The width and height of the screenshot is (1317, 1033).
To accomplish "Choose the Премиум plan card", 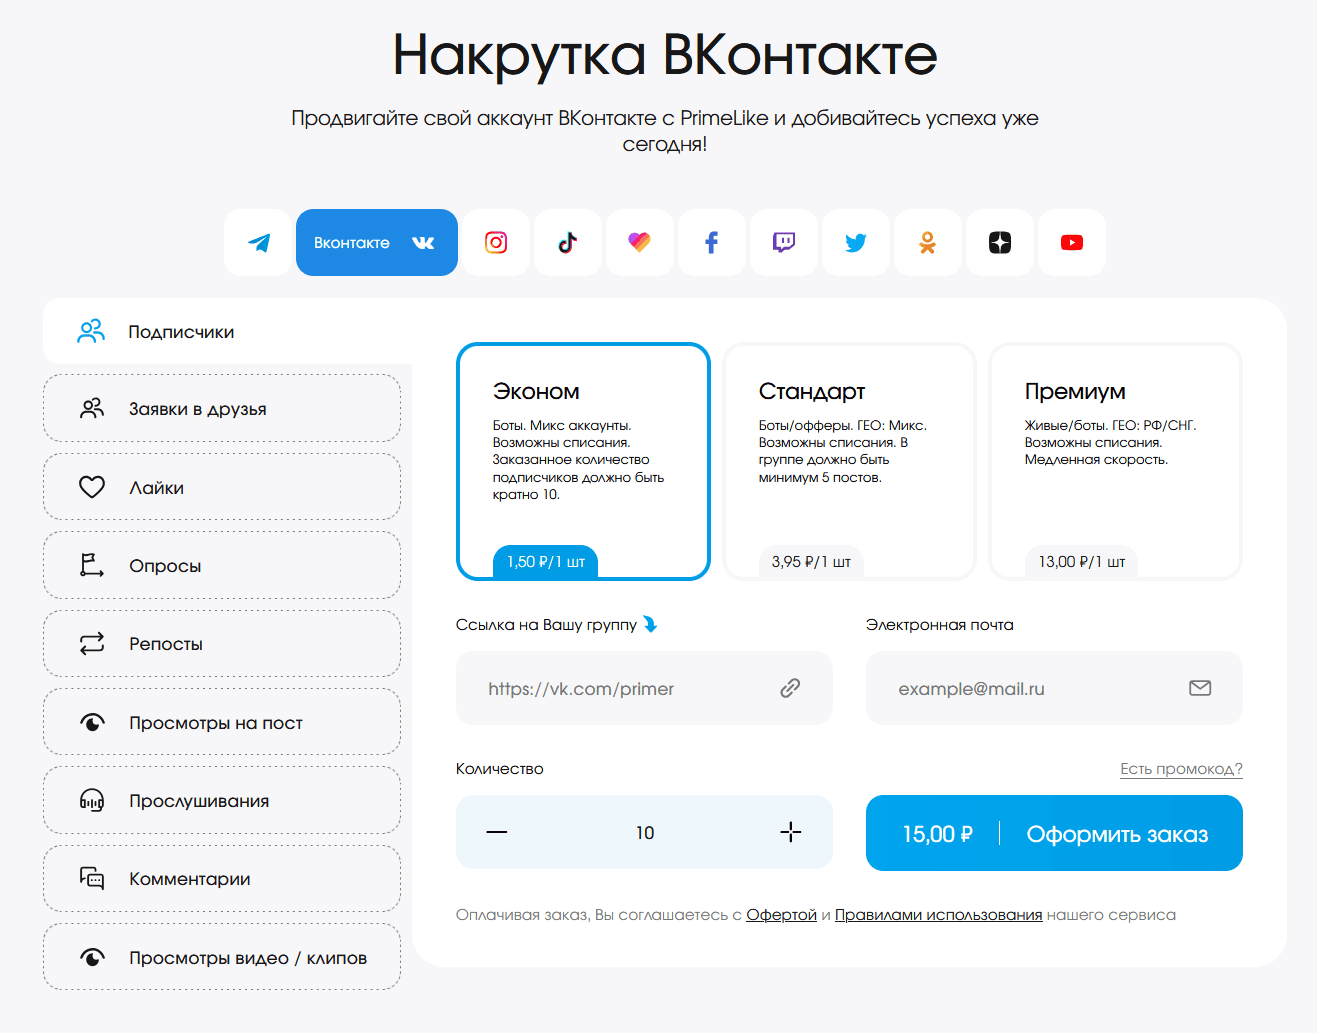I will [1115, 461].
